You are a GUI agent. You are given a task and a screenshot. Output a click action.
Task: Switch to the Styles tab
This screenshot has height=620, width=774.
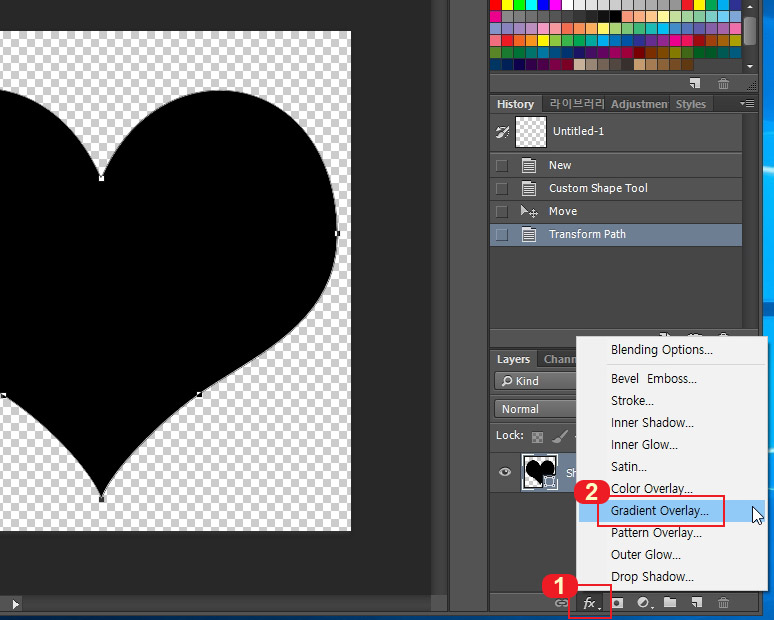click(691, 104)
